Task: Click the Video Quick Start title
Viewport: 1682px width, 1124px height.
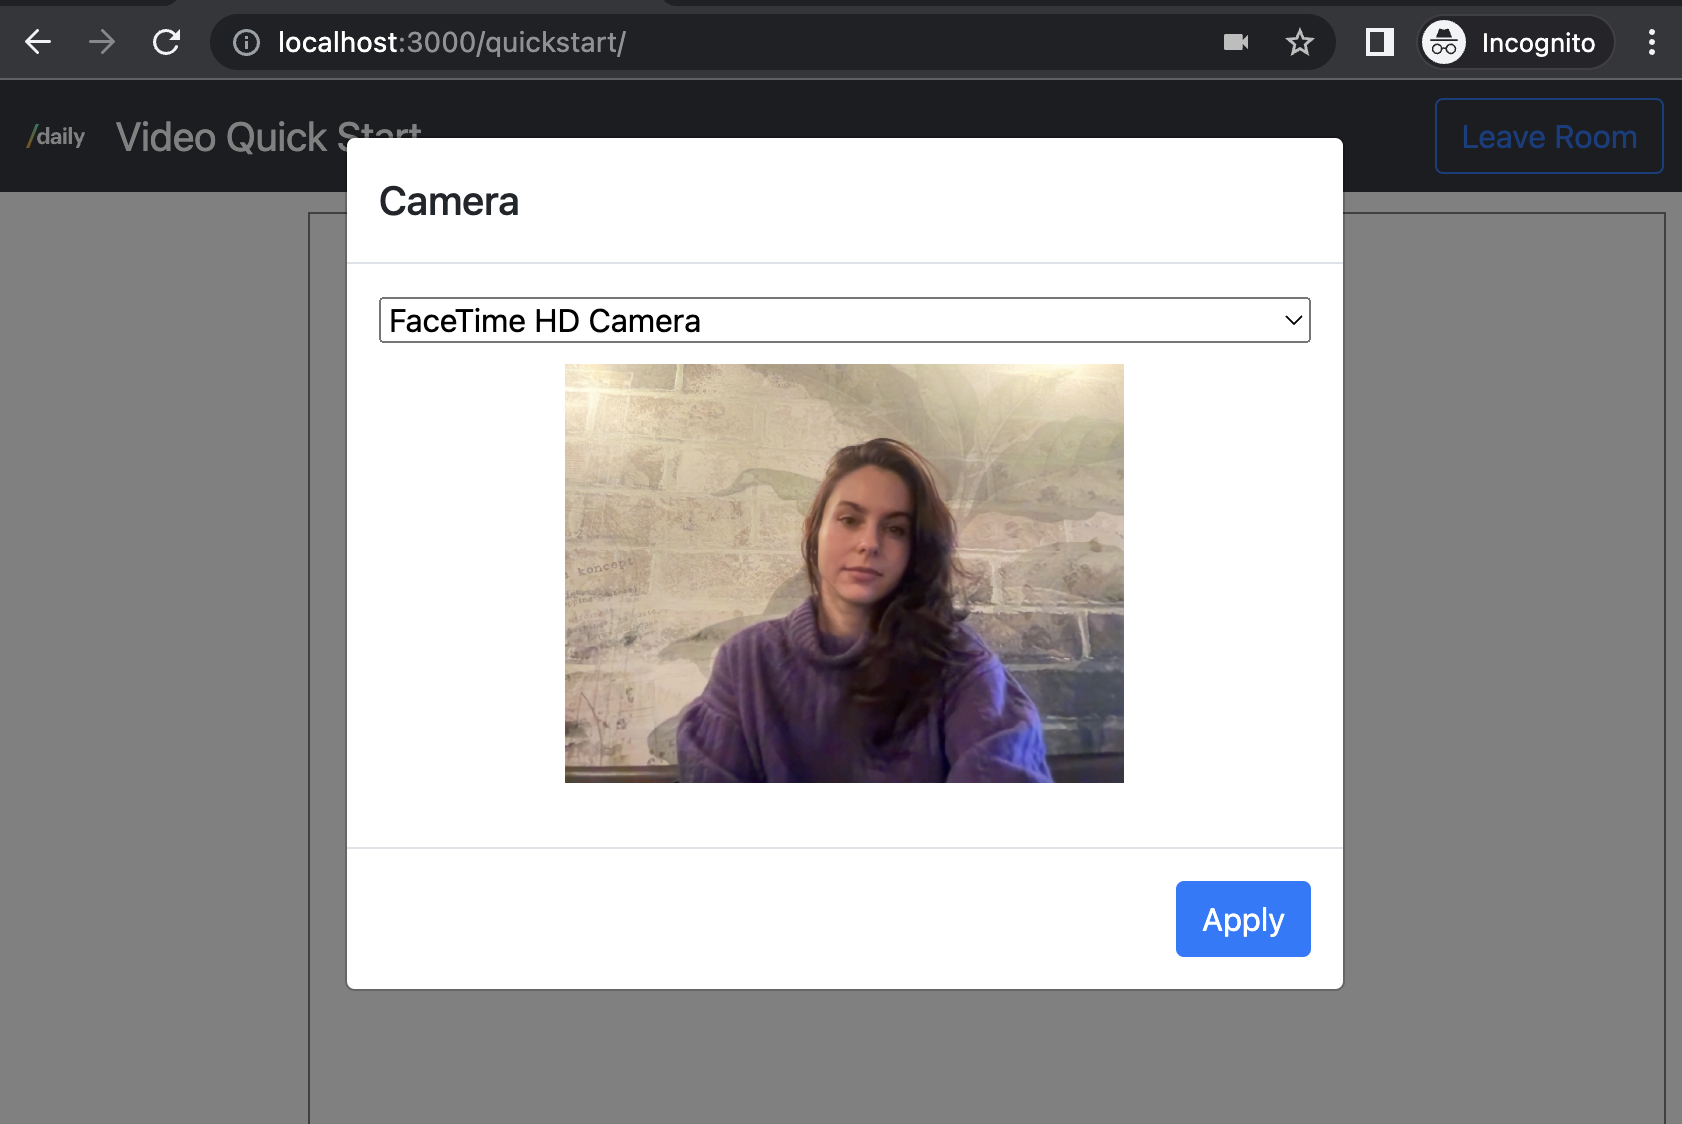Action: pyautogui.click(x=268, y=136)
